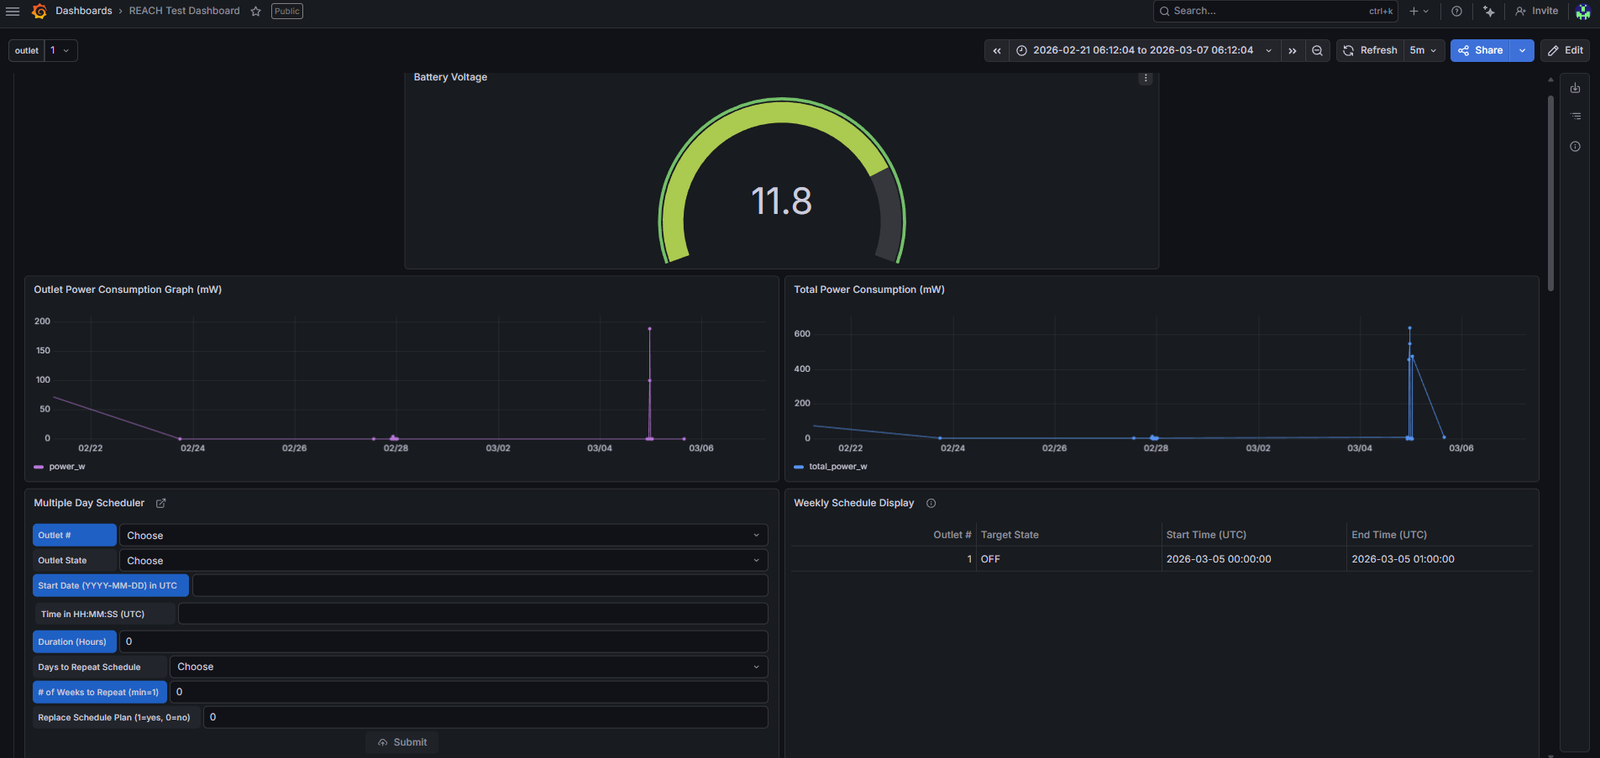Sort by Start Time (UTC) column header

[x=1206, y=535]
